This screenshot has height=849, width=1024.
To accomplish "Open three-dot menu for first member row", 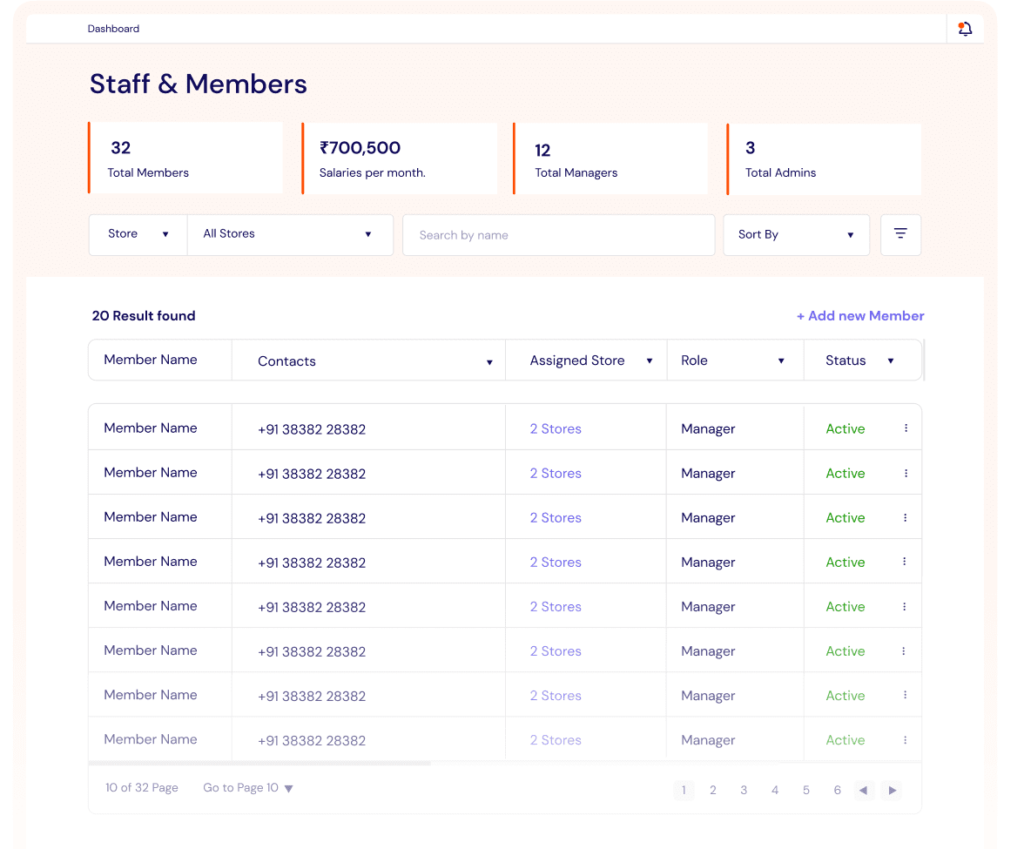I will [x=905, y=428].
